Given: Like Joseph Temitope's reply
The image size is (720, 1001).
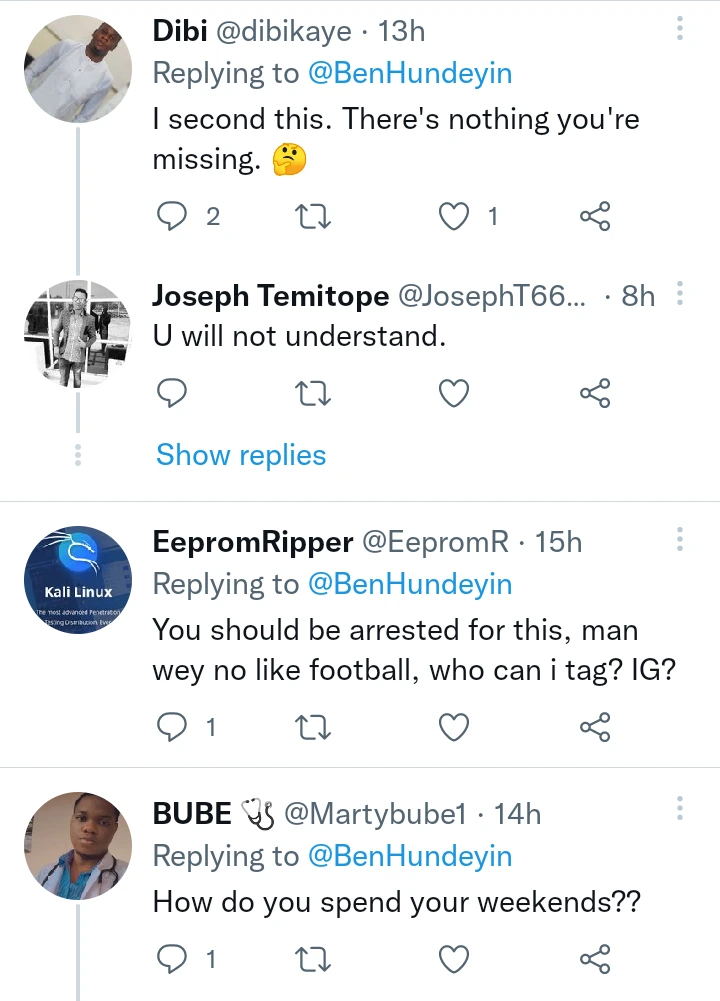Looking at the screenshot, I should click(455, 394).
